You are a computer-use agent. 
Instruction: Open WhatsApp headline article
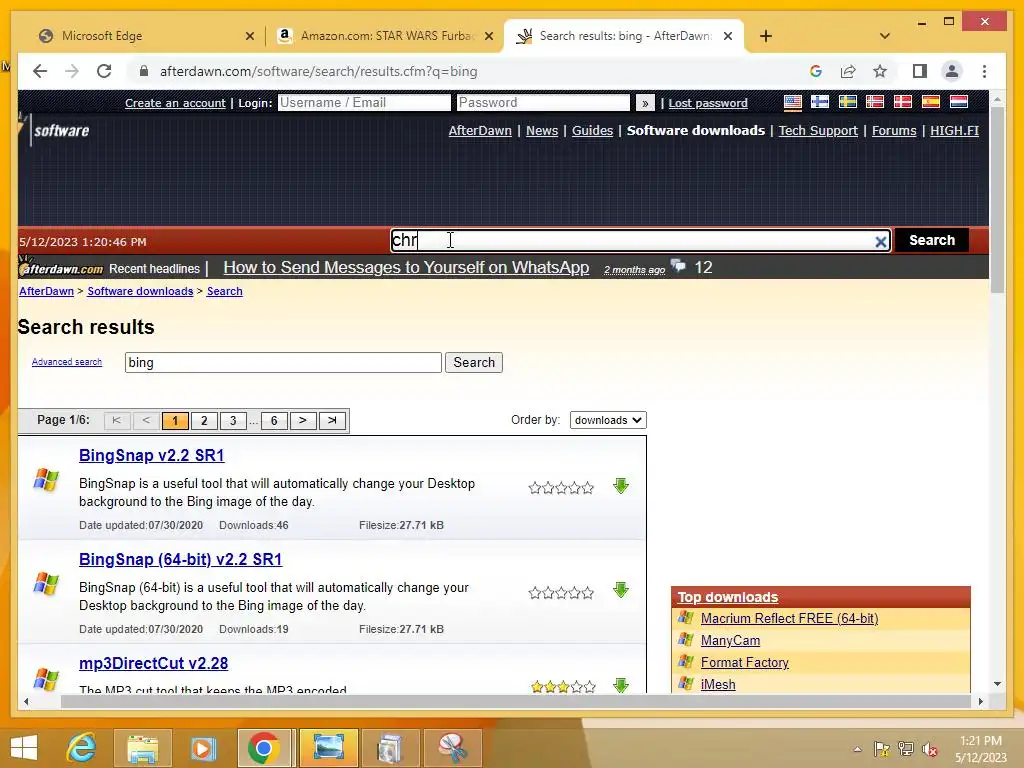406,268
